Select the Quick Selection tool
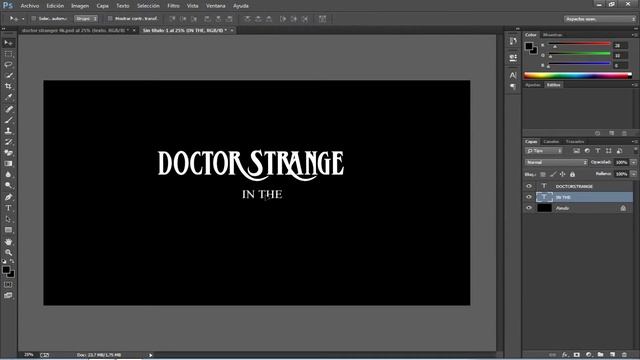 coord(8,76)
